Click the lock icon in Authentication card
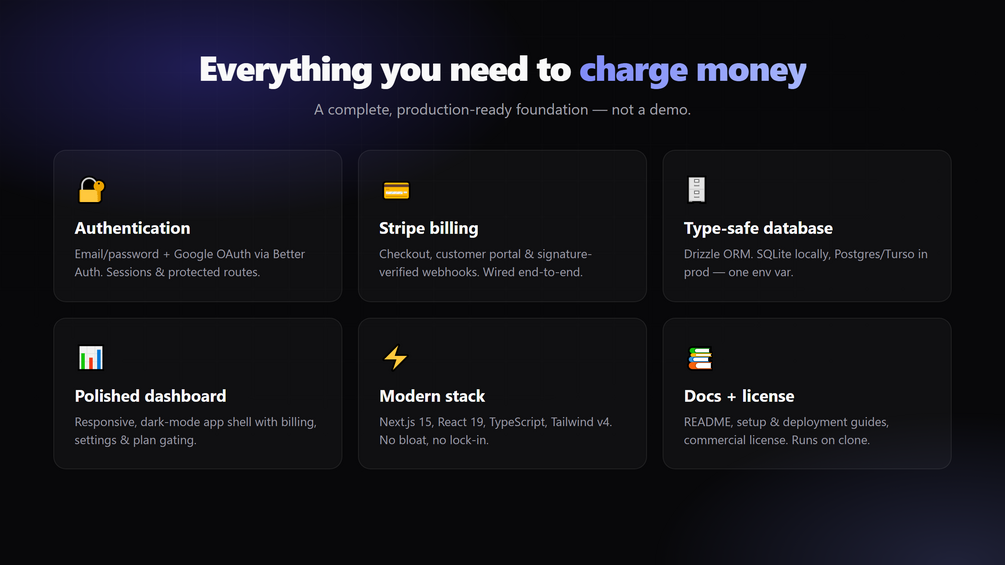The width and height of the screenshot is (1005, 565). pos(90,190)
